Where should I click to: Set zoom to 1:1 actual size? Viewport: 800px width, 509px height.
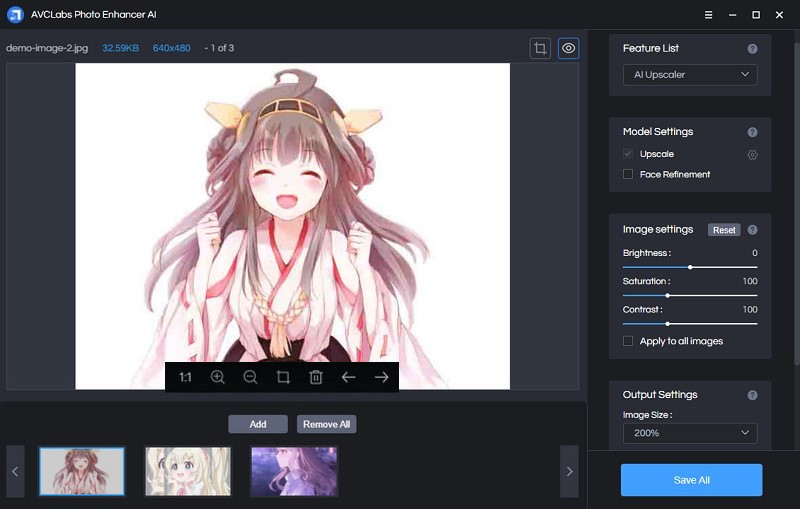[x=185, y=377]
